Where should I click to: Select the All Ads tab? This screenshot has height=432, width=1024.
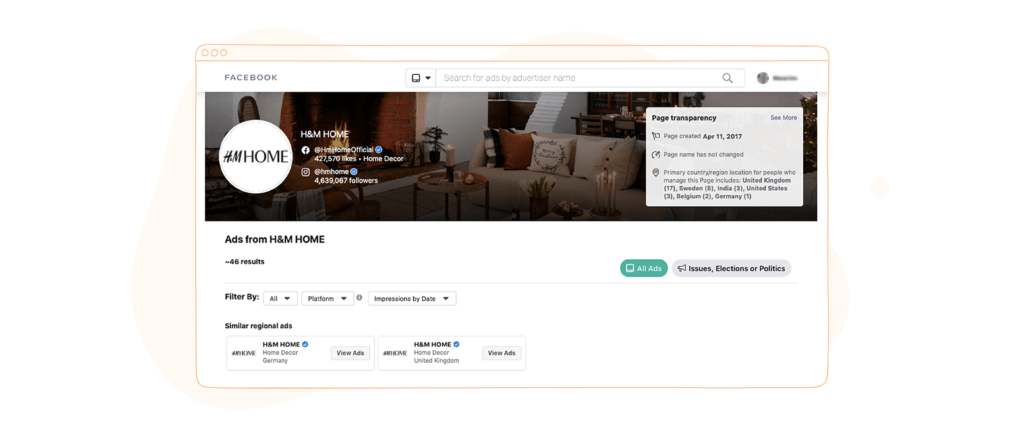(x=644, y=268)
